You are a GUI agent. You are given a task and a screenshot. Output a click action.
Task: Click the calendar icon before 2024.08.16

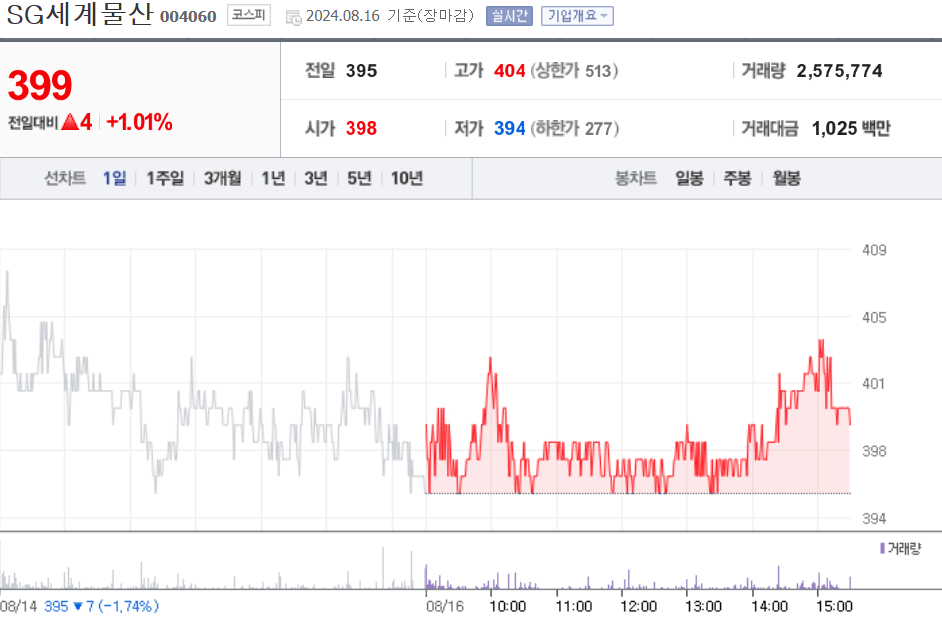coord(293,17)
